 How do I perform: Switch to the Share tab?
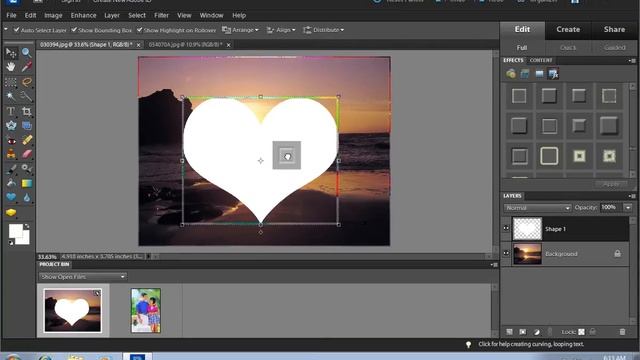614,29
